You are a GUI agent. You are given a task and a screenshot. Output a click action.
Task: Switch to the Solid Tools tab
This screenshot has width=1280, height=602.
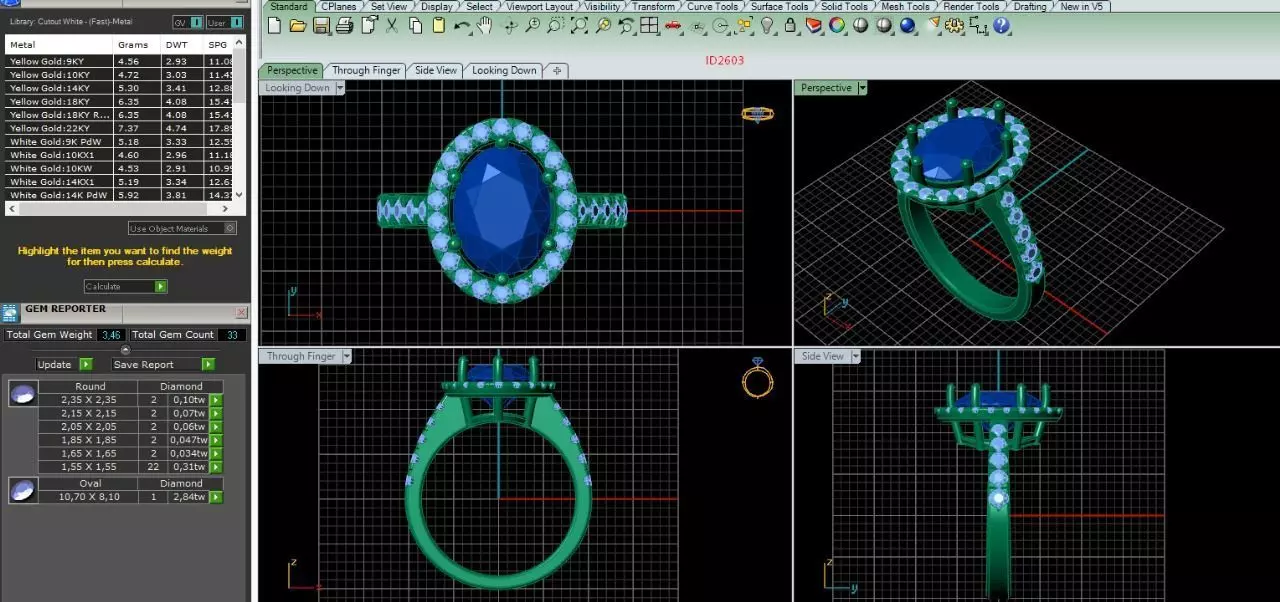click(x=844, y=6)
